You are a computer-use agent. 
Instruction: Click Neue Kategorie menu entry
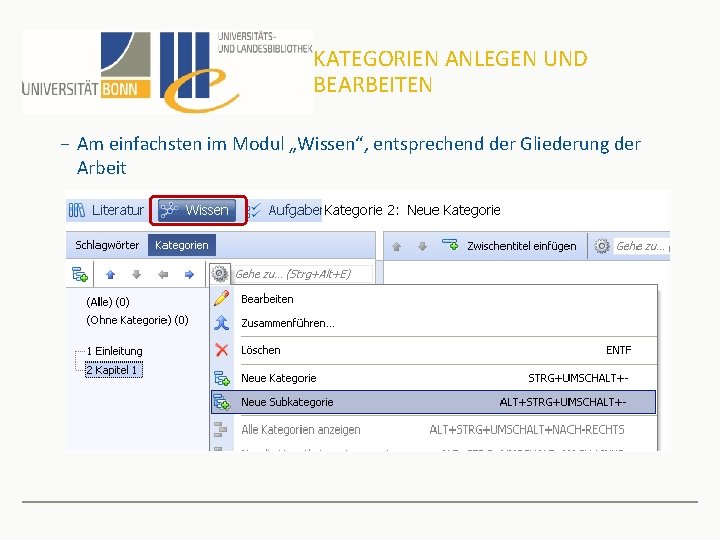pyautogui.click(x=434, y=378)
